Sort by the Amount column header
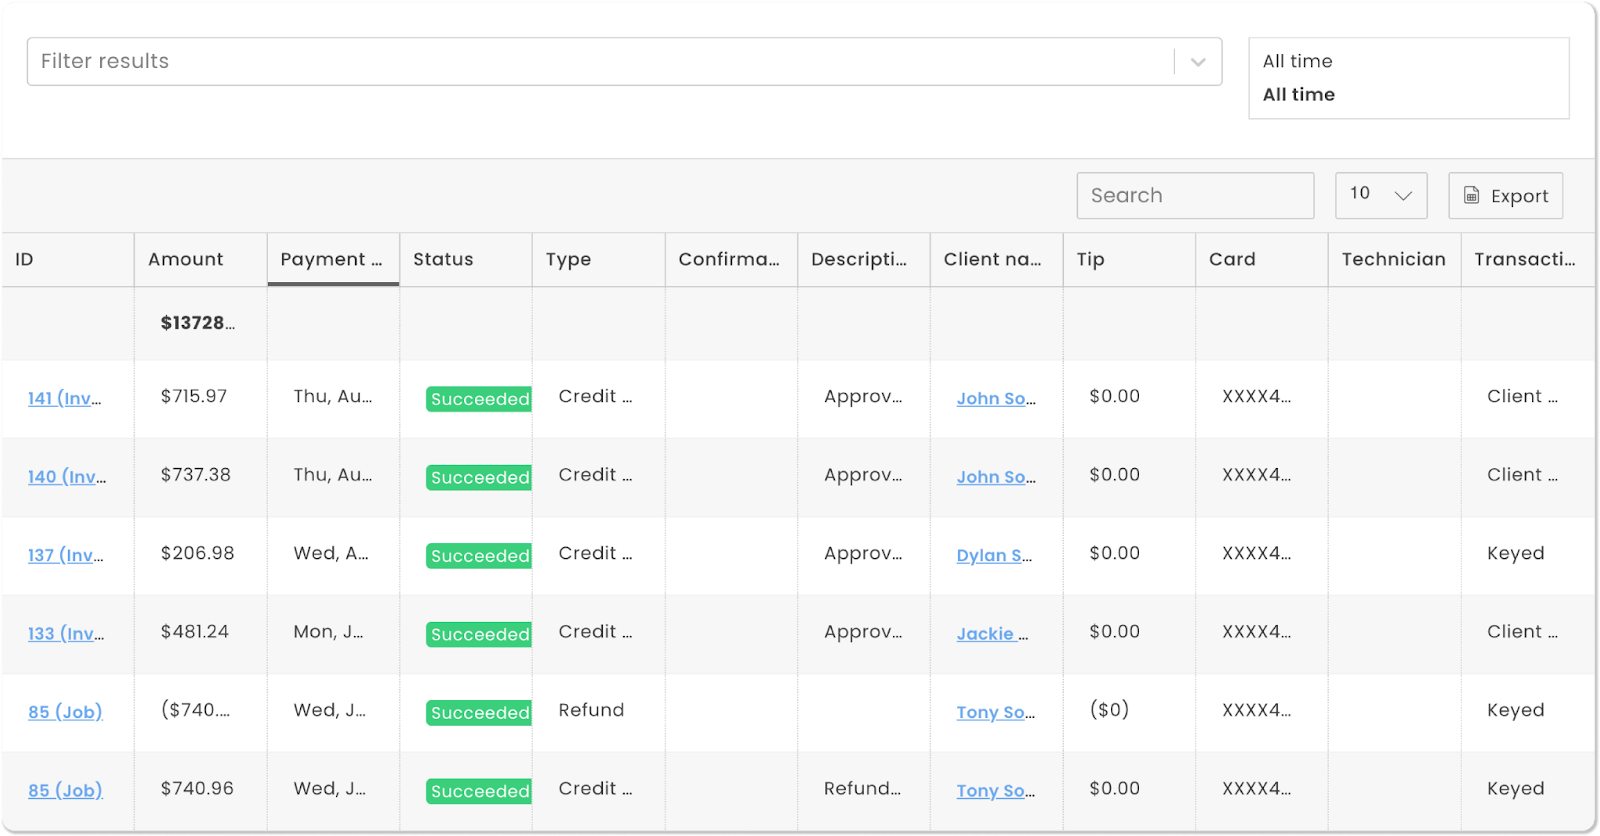The image size is (1600, 836). (186, 259)
